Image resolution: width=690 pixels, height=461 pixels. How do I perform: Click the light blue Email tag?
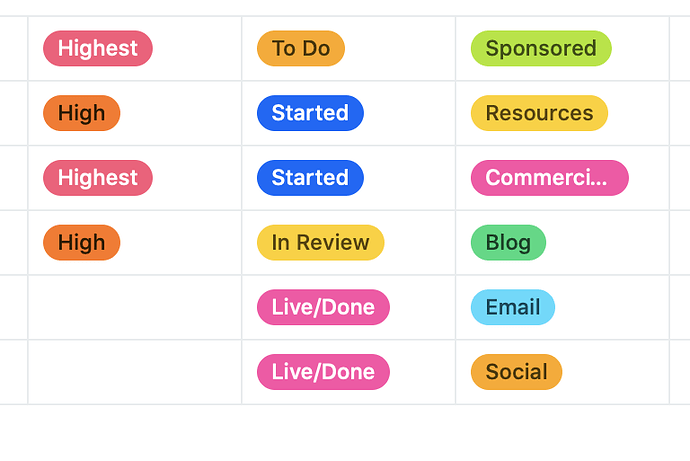pyautogui.click(x=513, y=307)
